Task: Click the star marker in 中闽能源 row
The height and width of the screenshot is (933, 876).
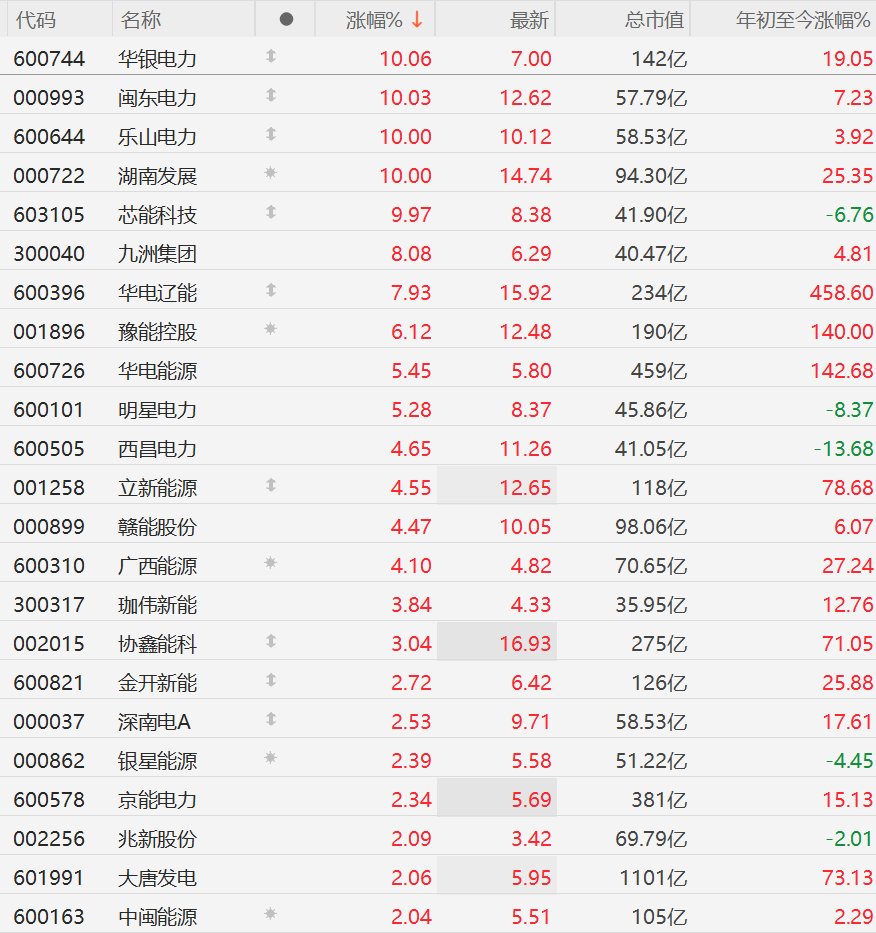Action: pyautogui.click(x=270, y=914)
